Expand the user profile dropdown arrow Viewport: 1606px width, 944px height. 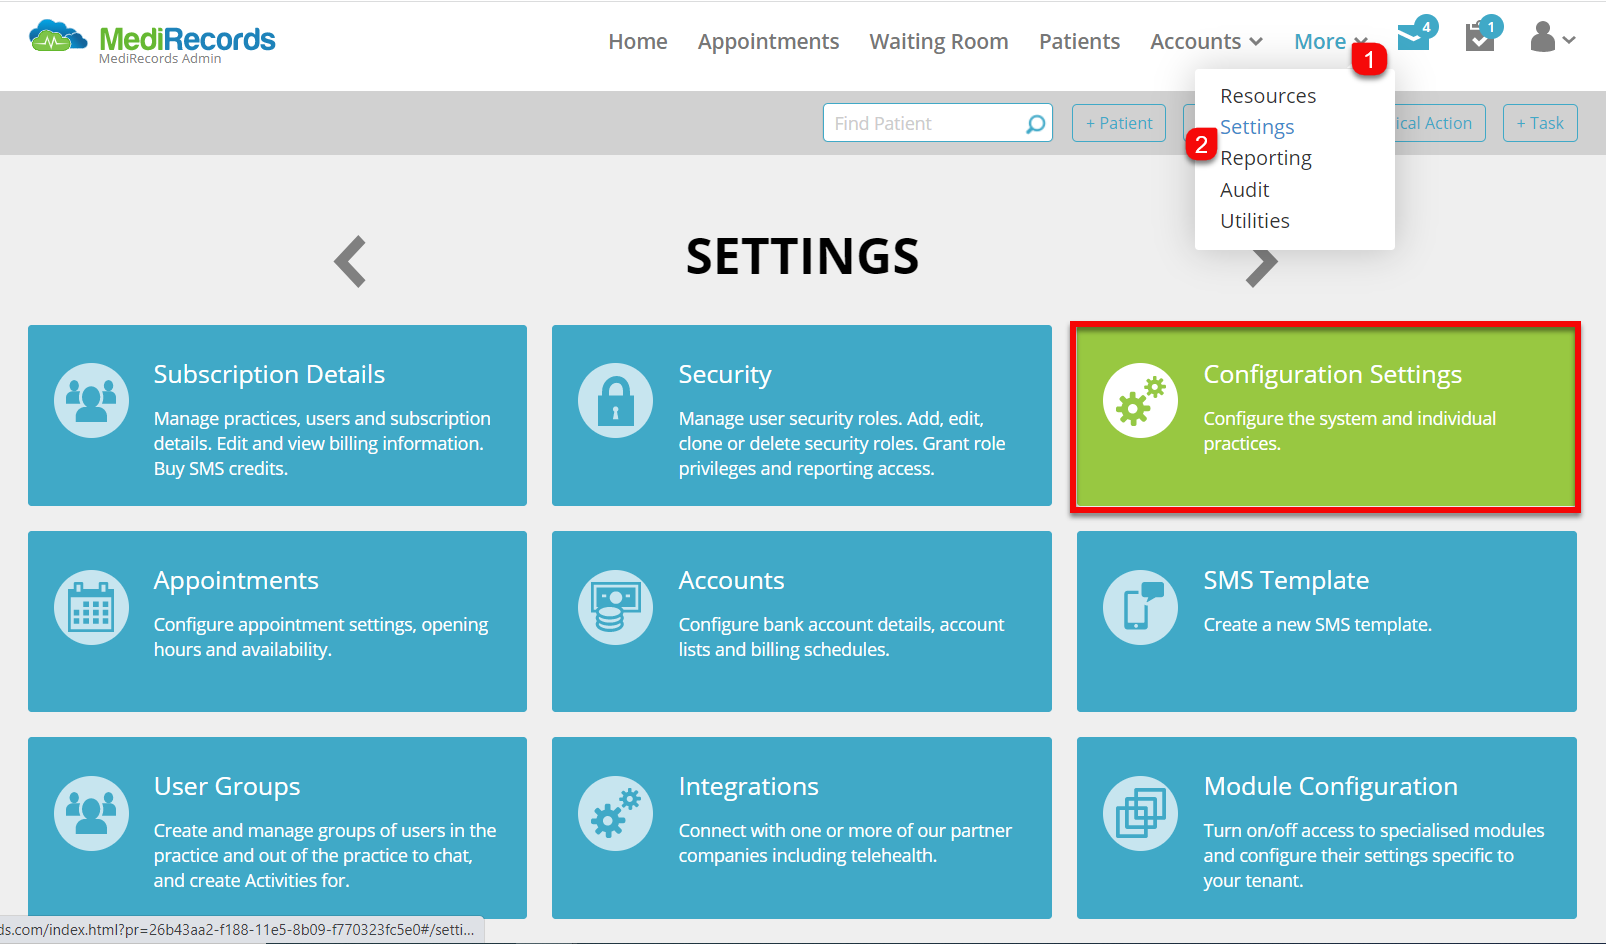pyautogui.click(x=1569, y=40)
